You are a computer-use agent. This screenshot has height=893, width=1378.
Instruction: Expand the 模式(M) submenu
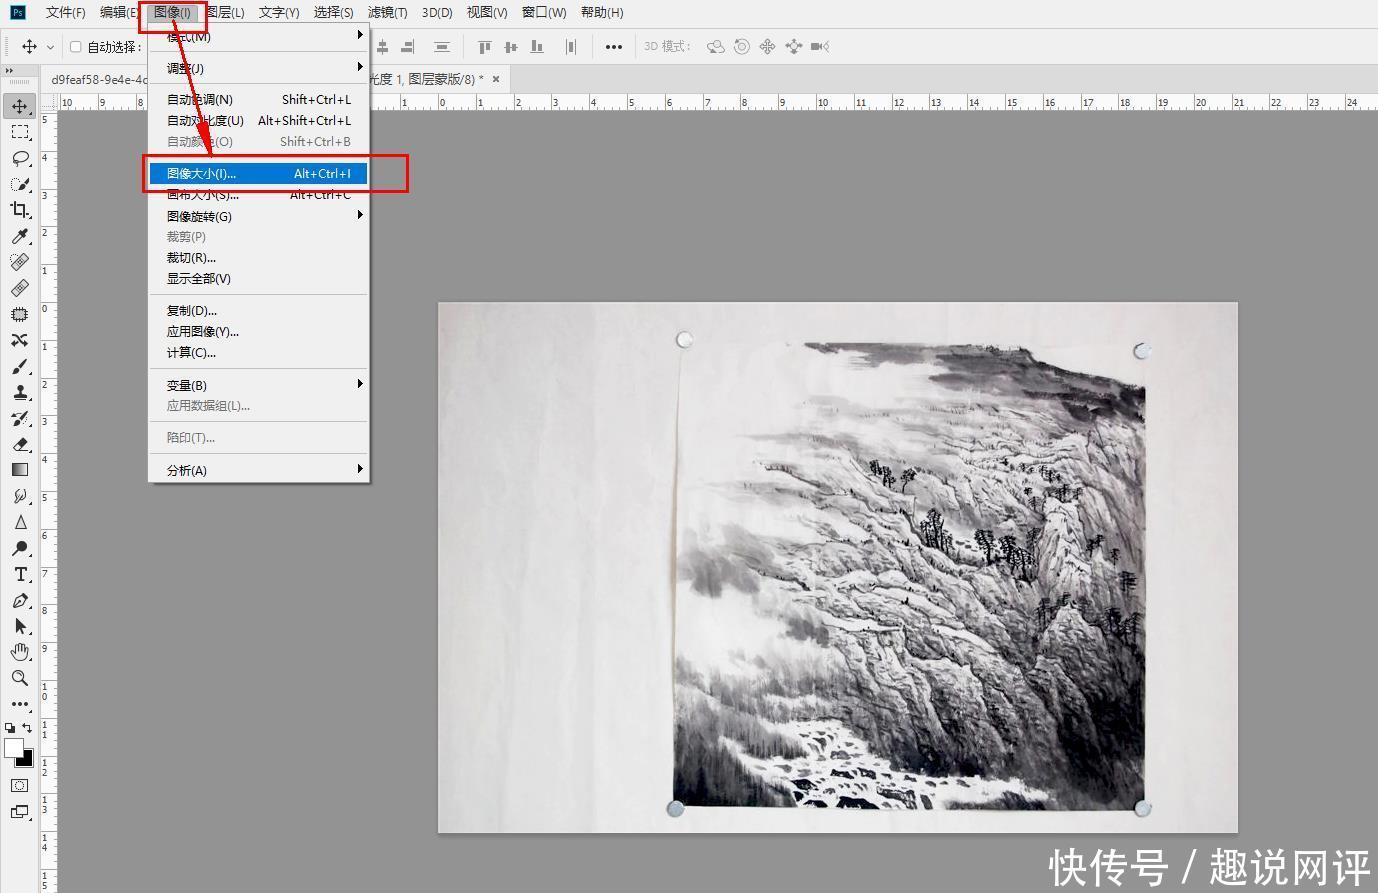258,36
